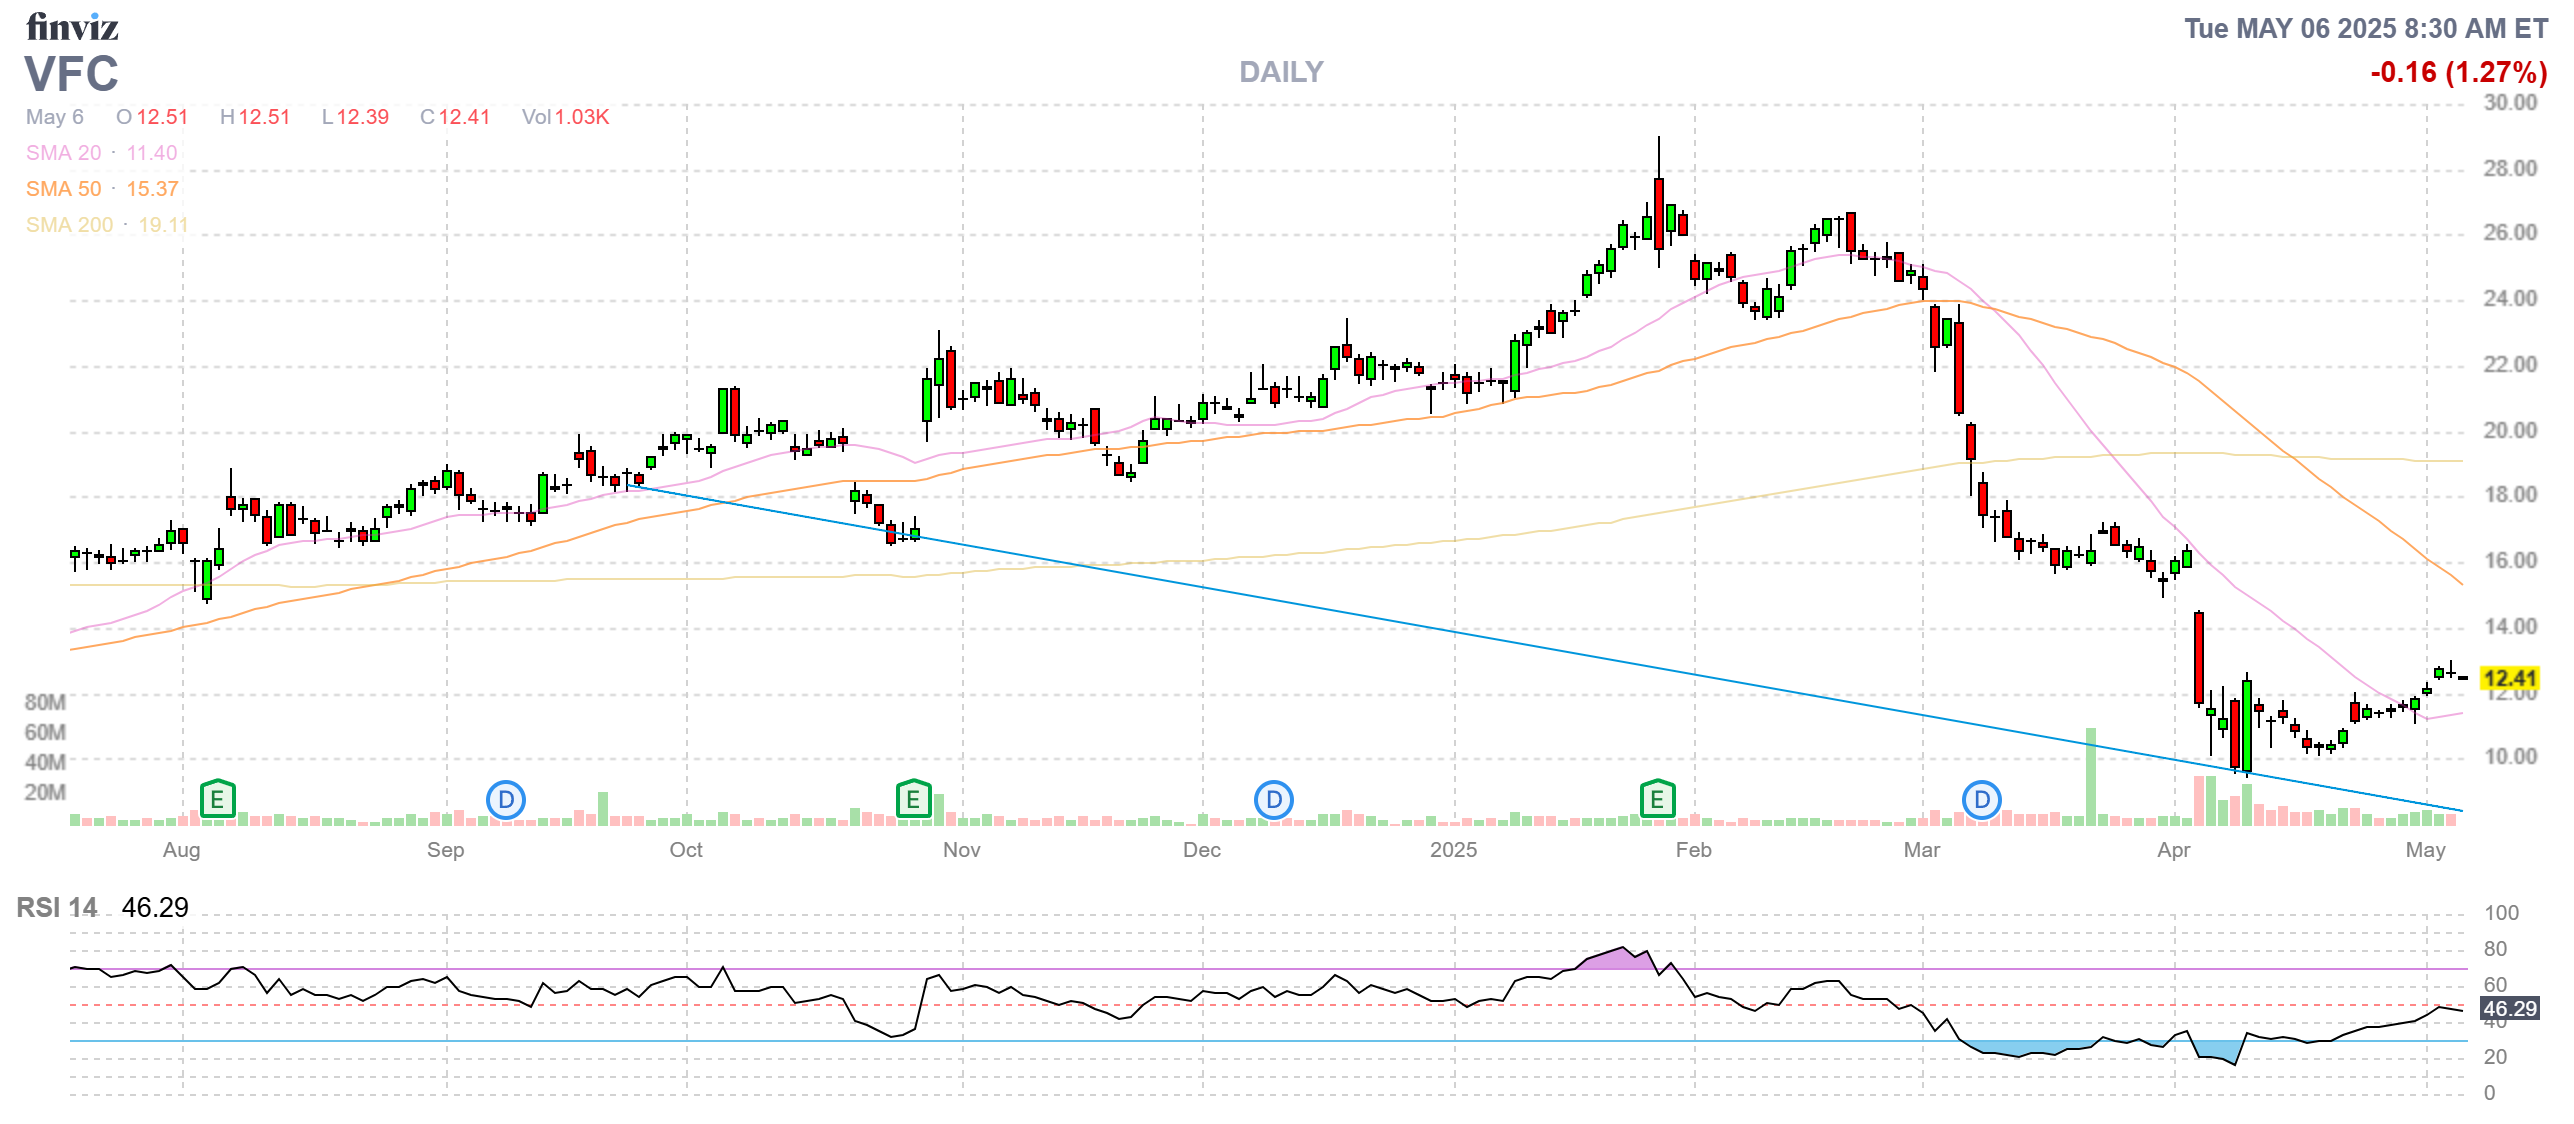Select the SMA 200 legend label
The height and width of the screenshot is (1124, 2574).
click(70, 225)
